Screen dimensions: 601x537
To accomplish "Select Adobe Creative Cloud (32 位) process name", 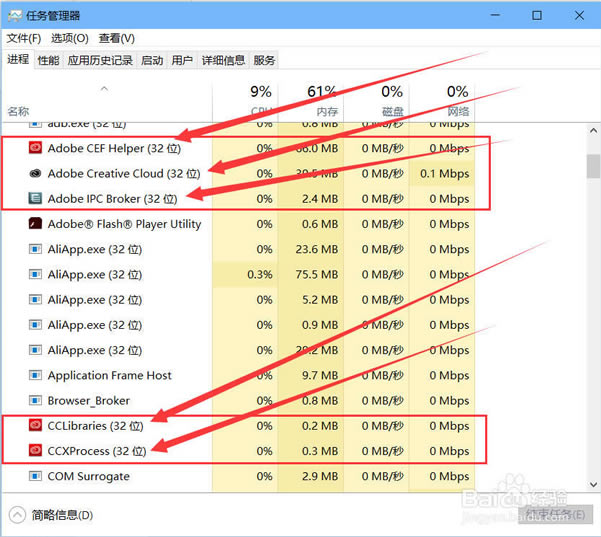I will coord(124,174).
